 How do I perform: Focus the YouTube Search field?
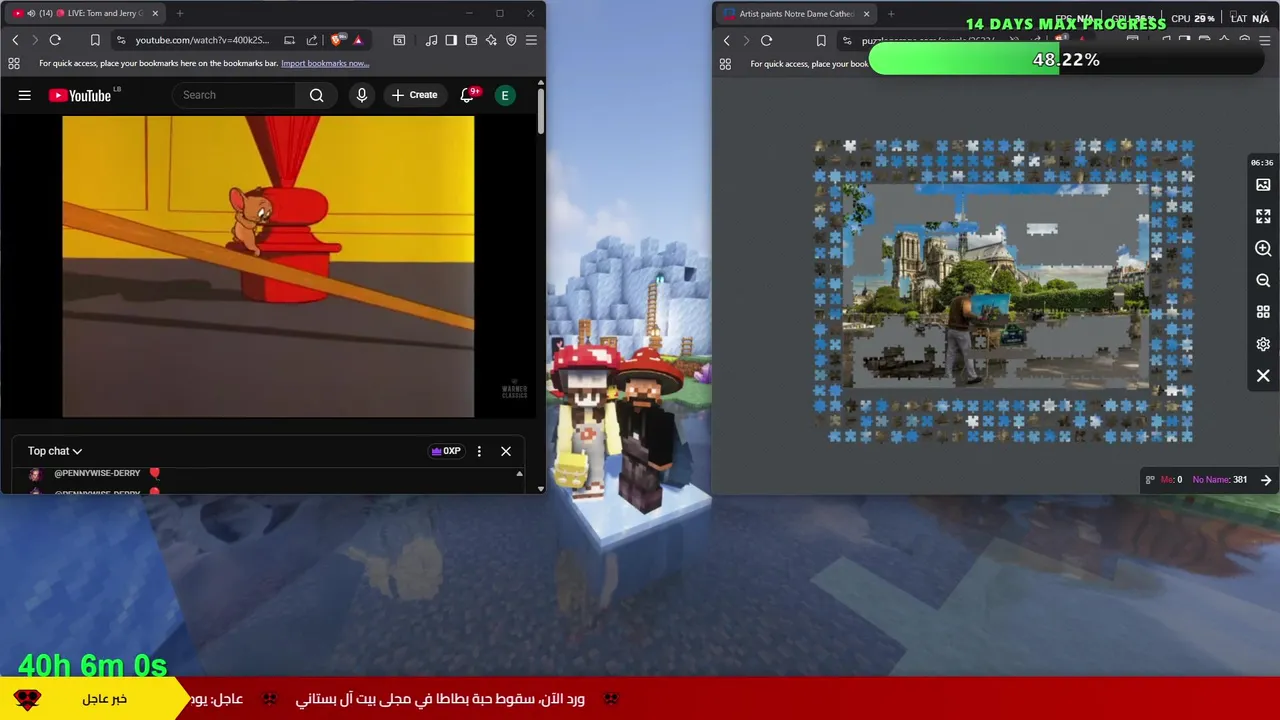[x=235, y=95]
